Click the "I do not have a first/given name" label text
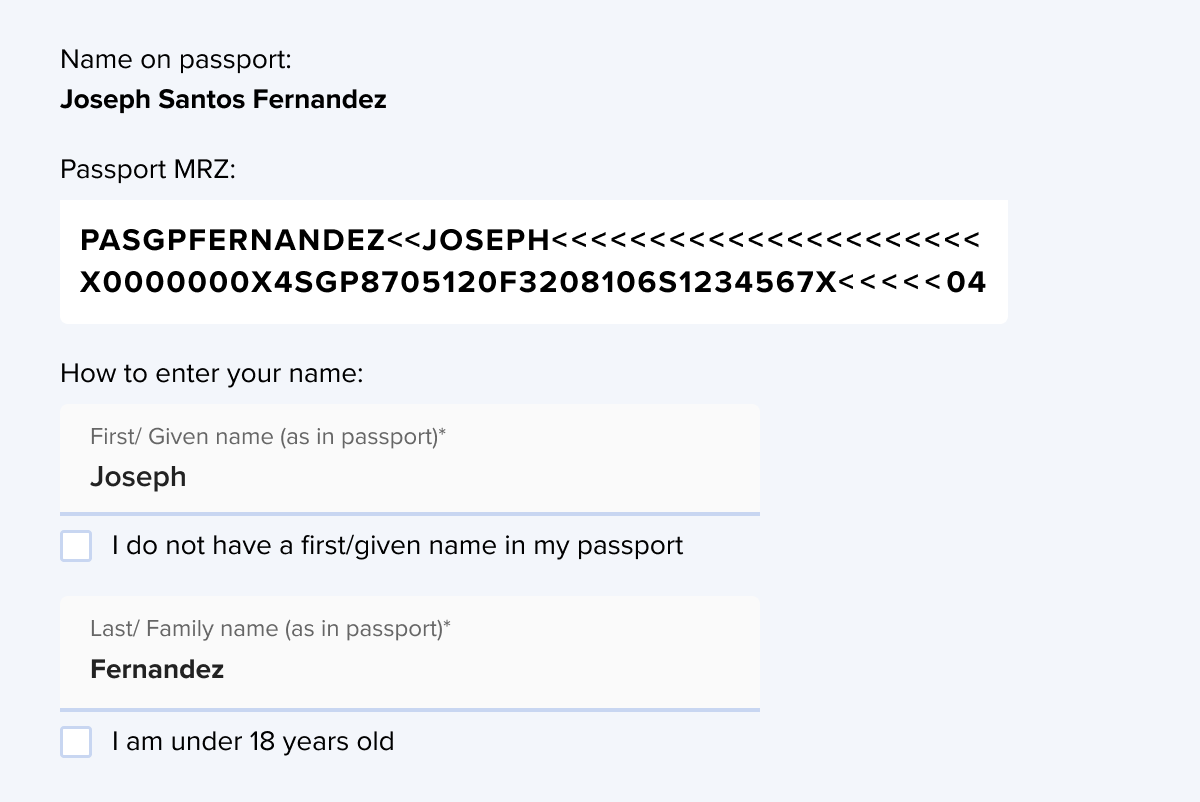This screenshot has width=1200, height=802. [x=397, y=546]
